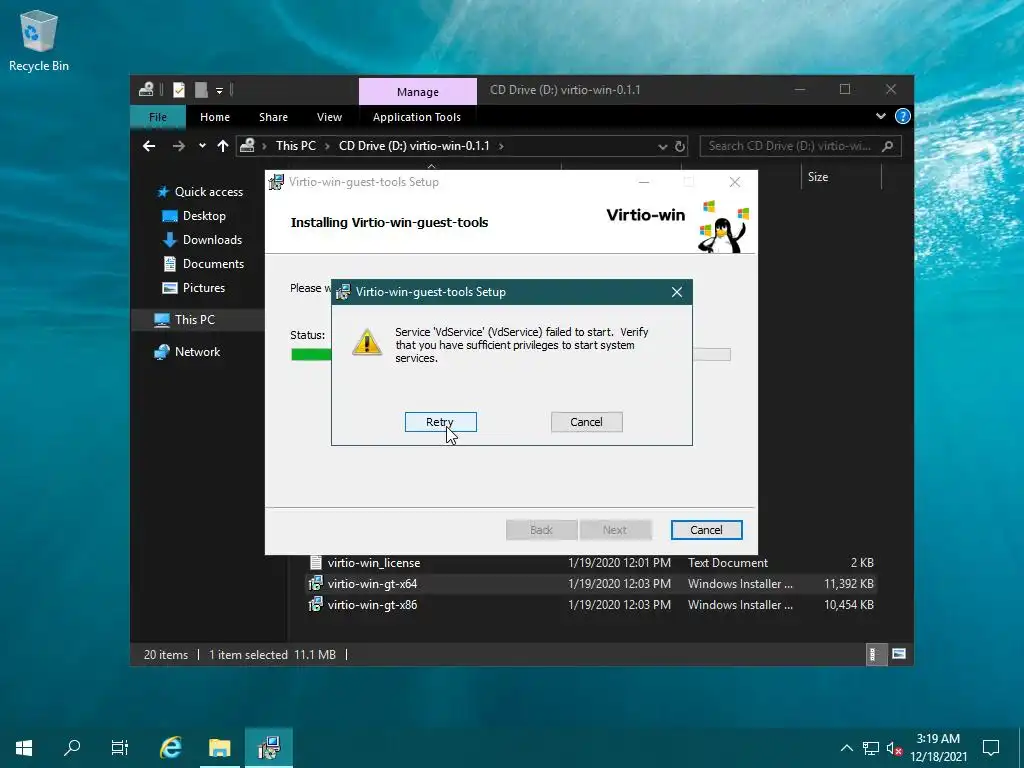1024x768 pixels.
Task: Click the installer icon on the taskbar
Action: pos(269,747)
